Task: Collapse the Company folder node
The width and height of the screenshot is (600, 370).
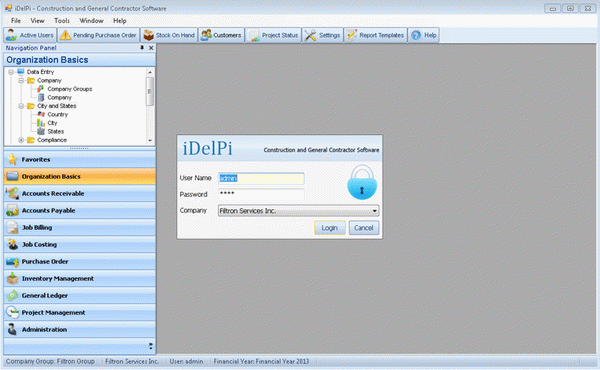Action: click(21, 80)
